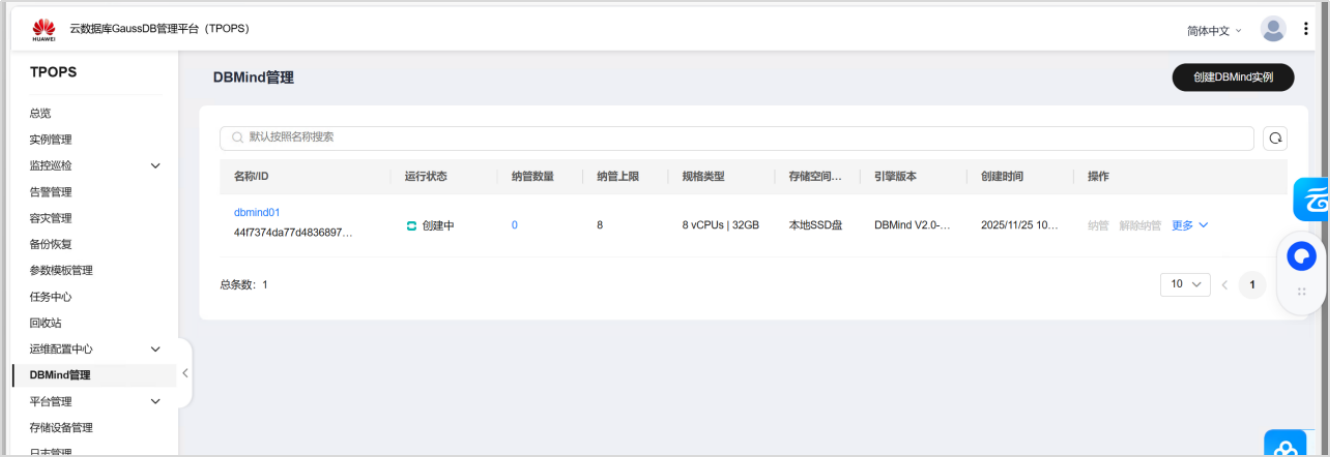This screenshot has height=459, width=1331.
Task: Click the TPOPS sidebar title
Action: click(53, 73)
